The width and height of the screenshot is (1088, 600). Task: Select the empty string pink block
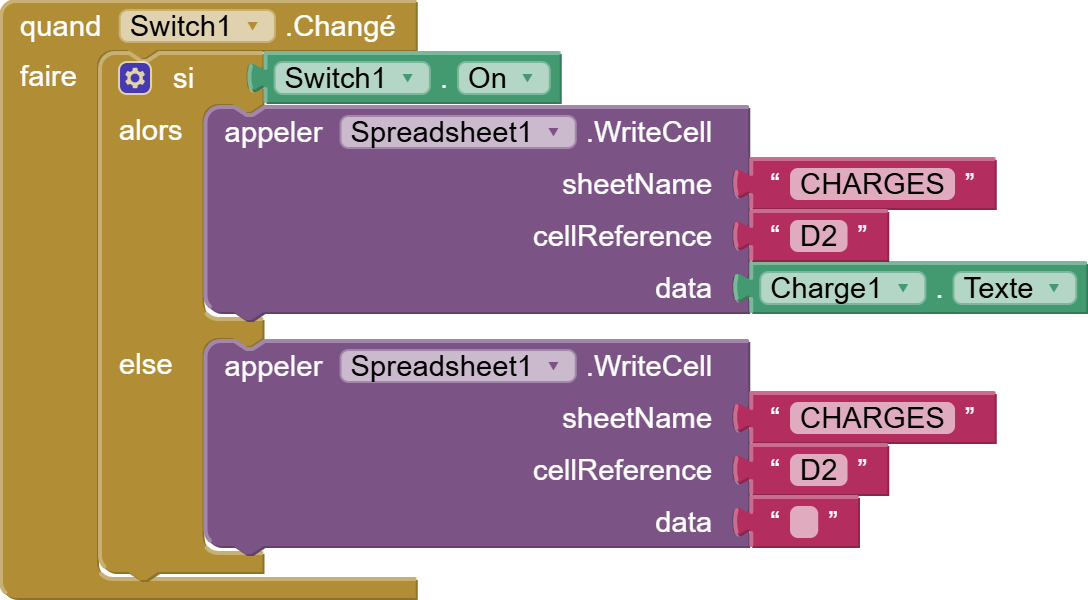click(805, 522)
